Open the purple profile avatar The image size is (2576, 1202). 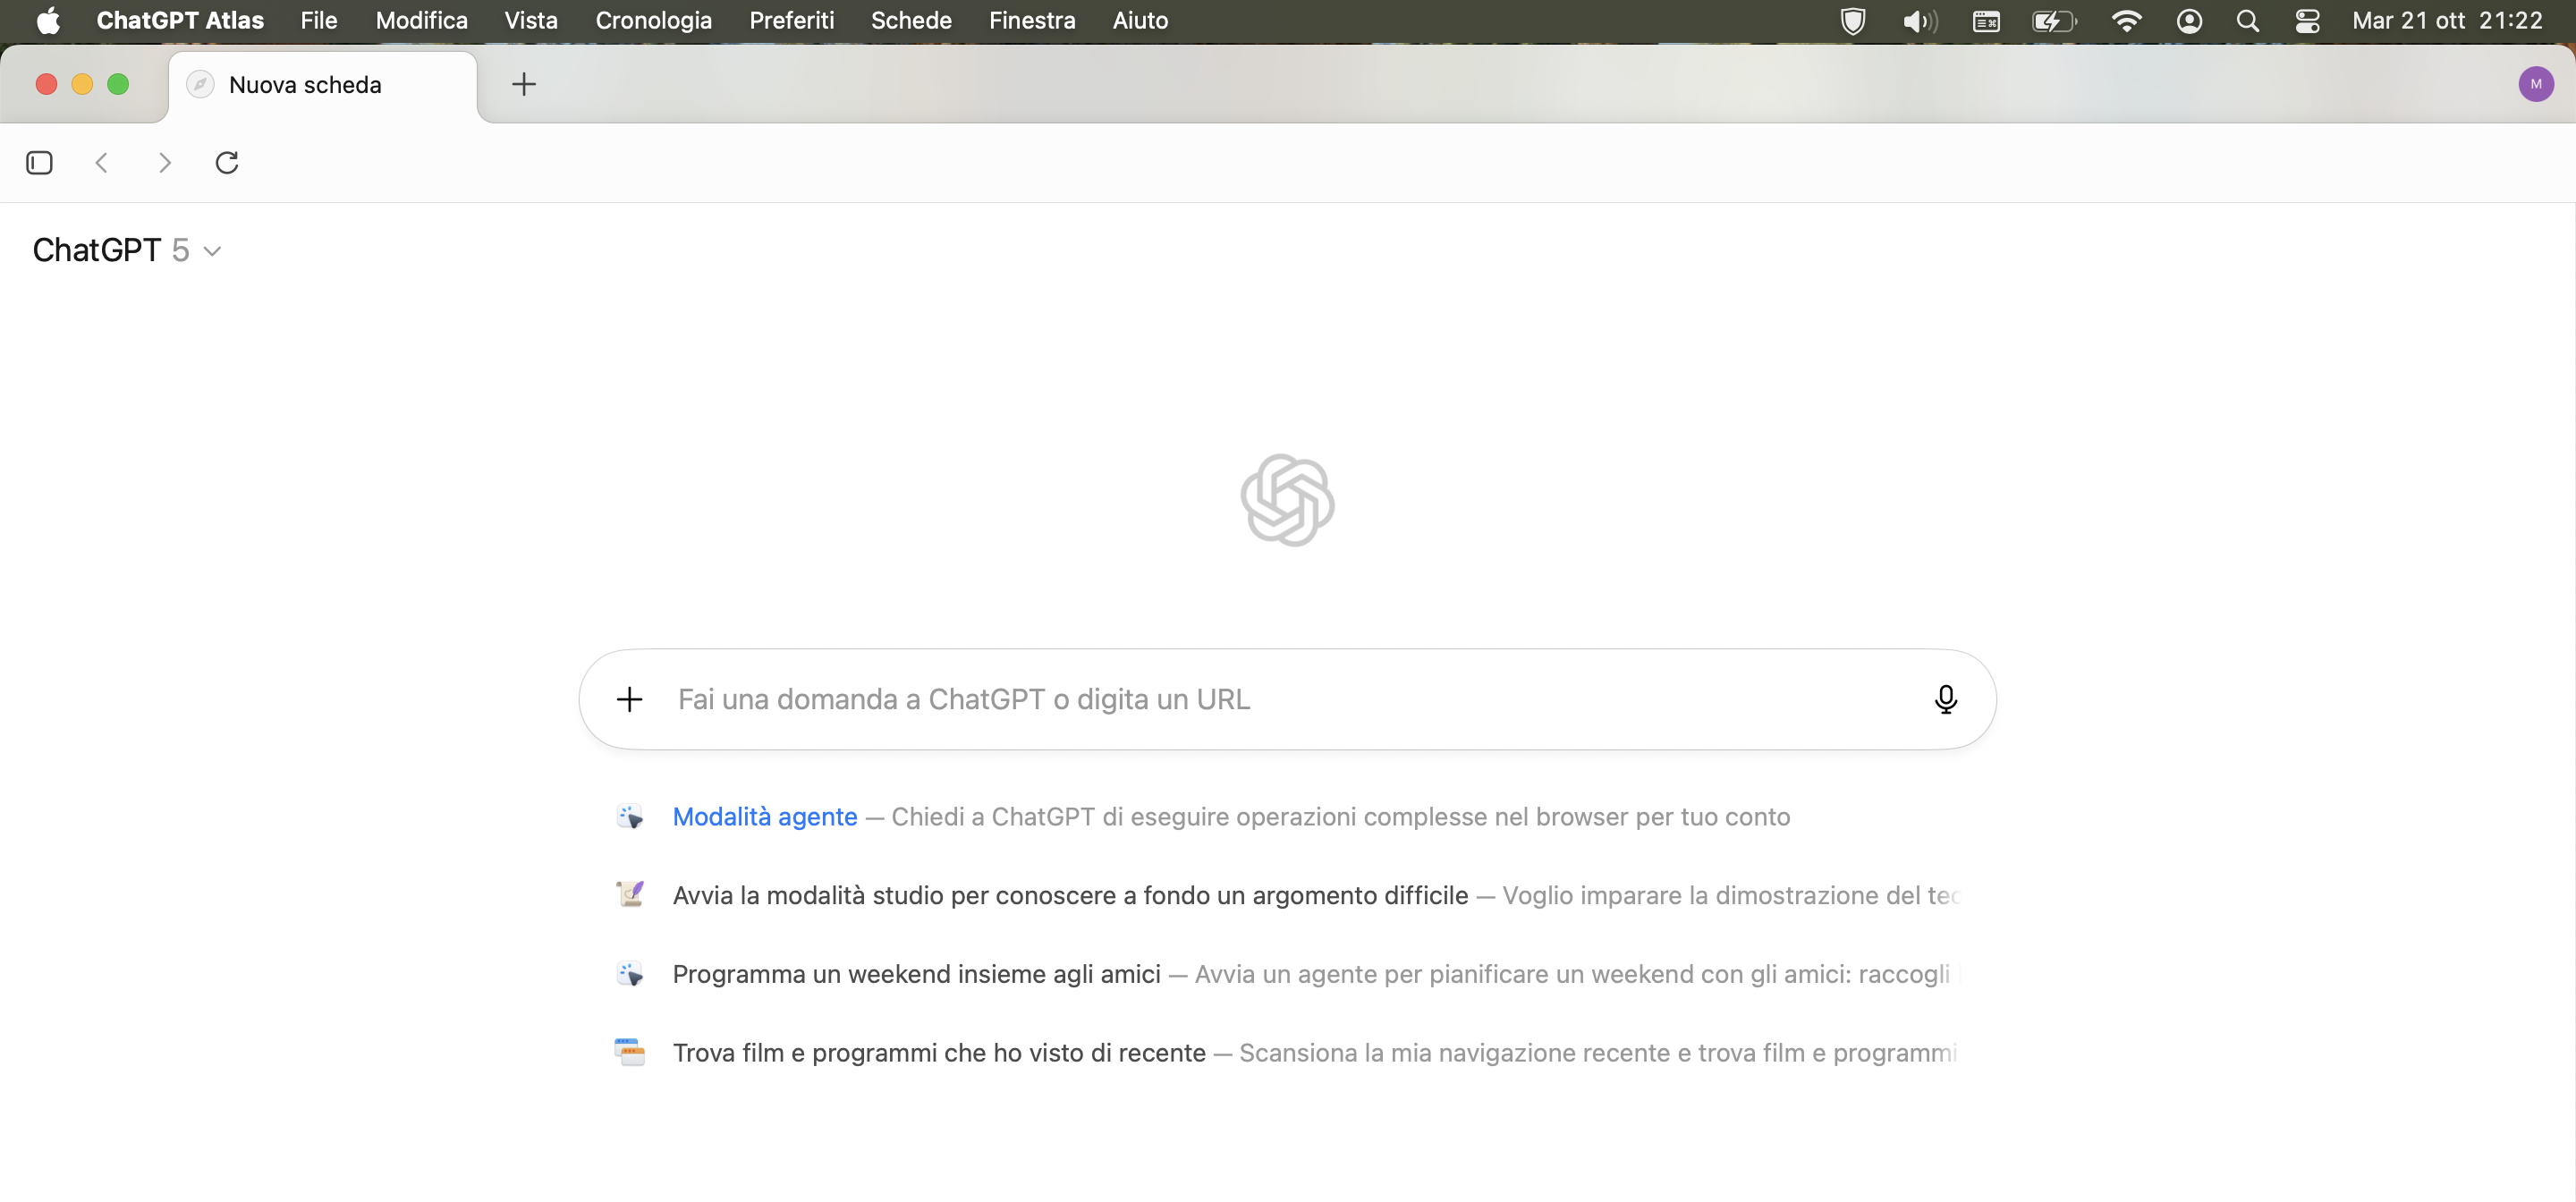coord(2535,84)
